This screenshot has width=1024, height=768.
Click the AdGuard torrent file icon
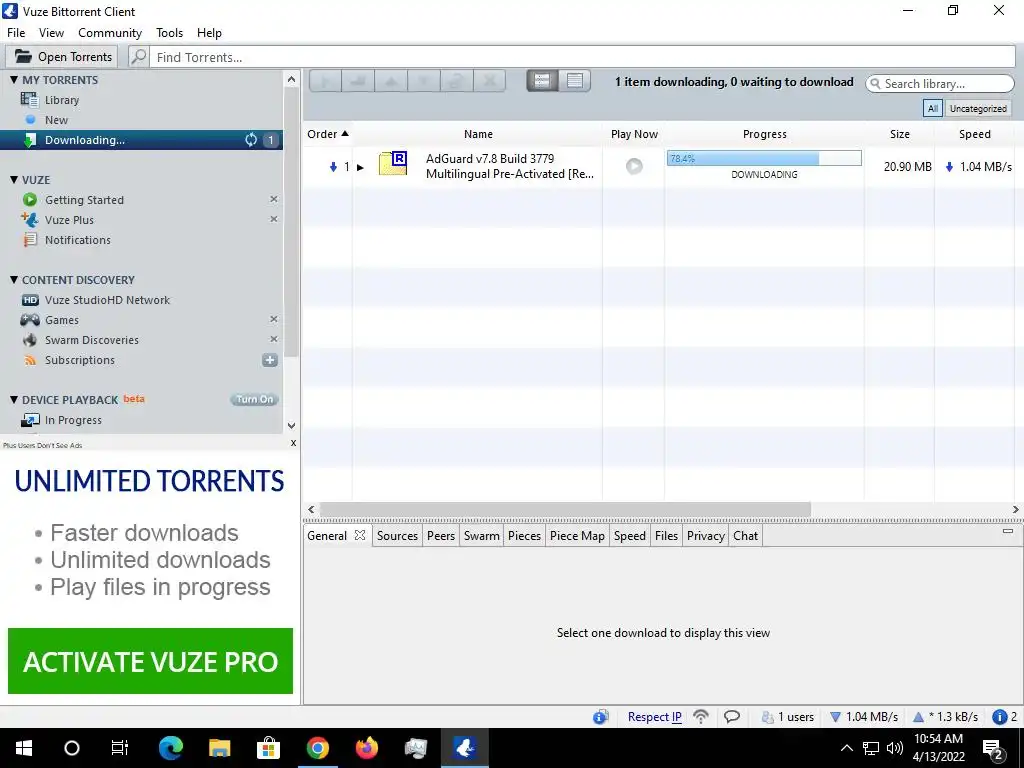[393, 163]
